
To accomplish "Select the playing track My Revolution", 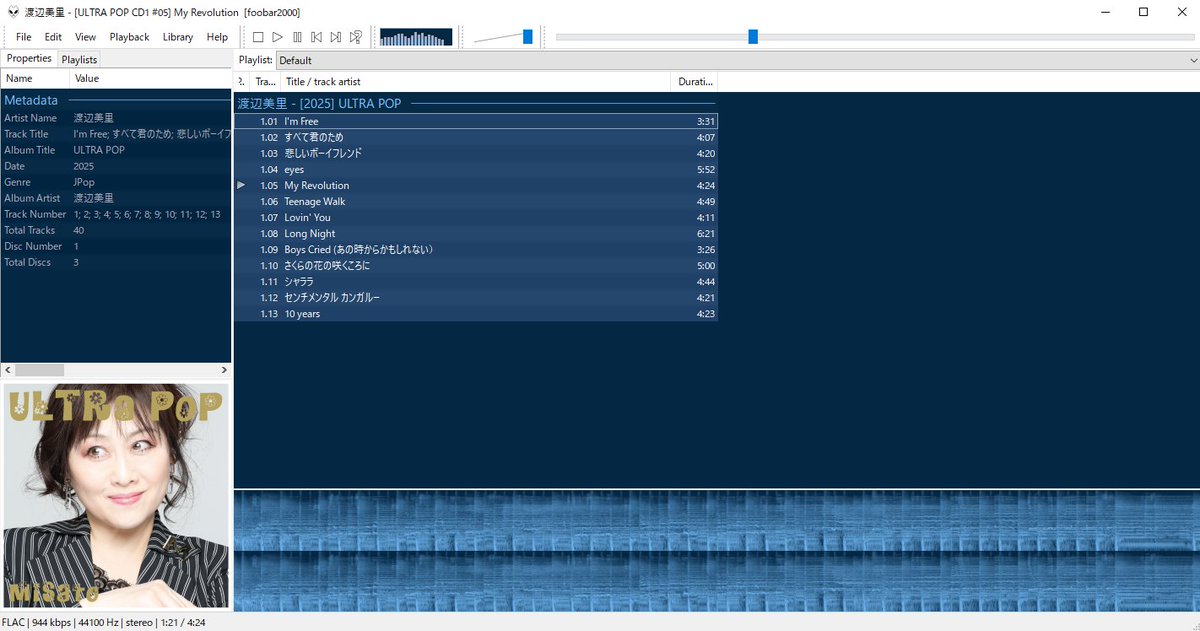I will pyautogui.click(x=476, y=185).
